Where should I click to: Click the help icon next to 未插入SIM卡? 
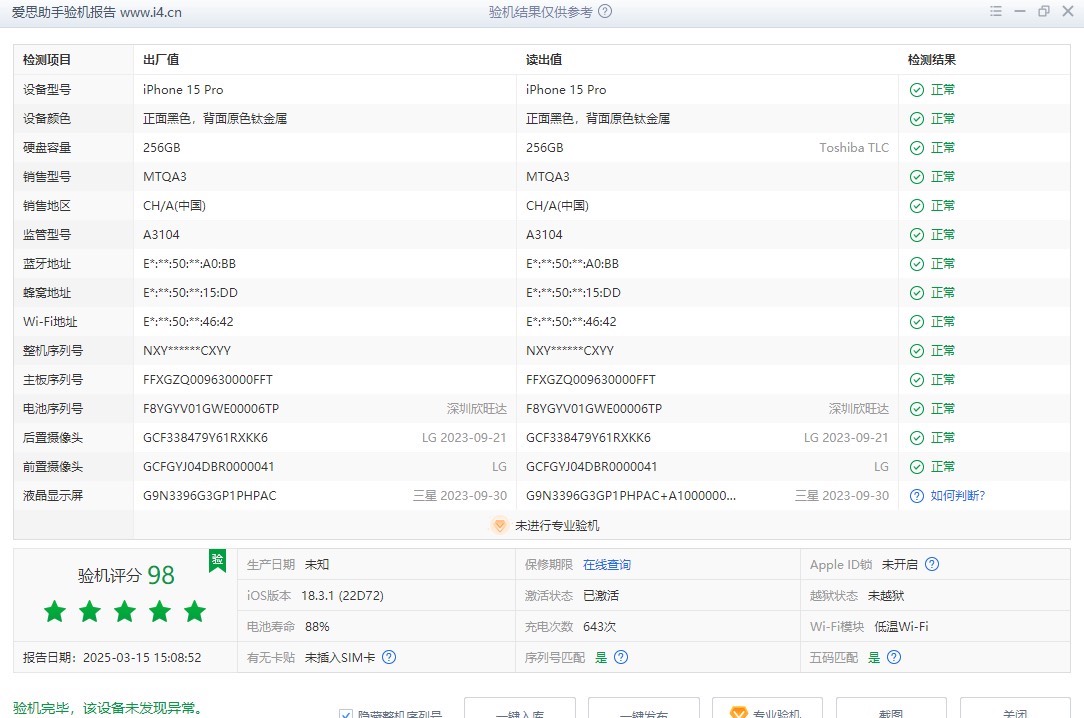[x=389, y=657]
